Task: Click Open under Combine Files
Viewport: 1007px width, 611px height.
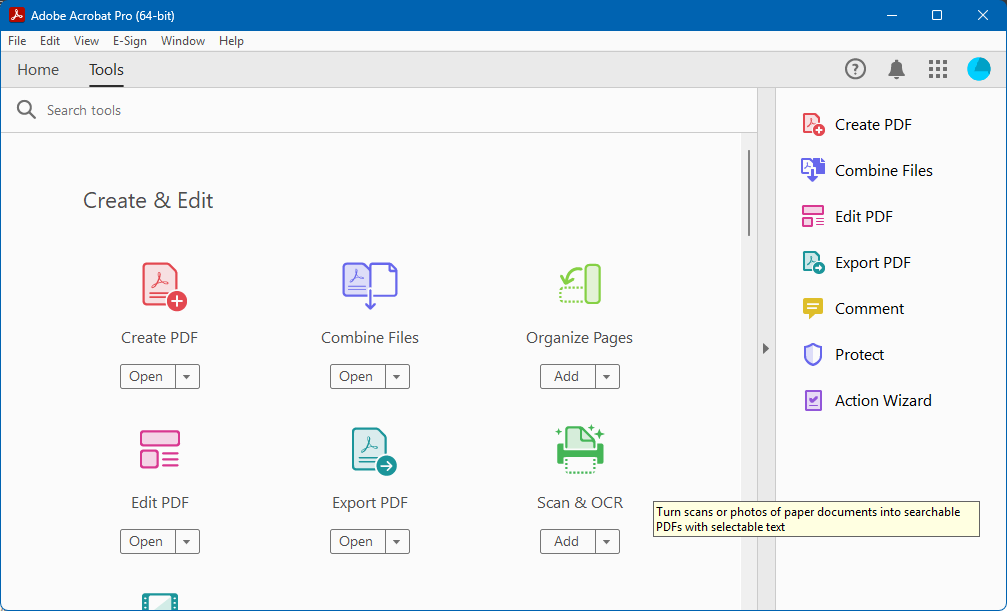Action: click(x=356, y=376)
